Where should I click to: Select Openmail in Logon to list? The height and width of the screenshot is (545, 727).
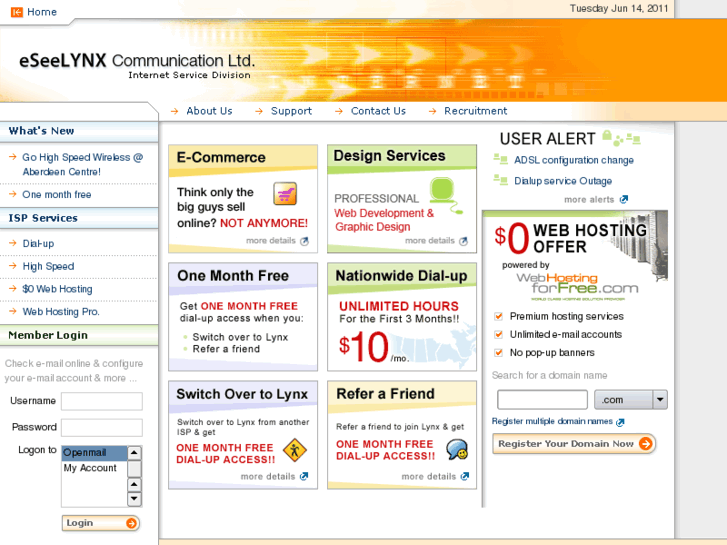(94, 453)
